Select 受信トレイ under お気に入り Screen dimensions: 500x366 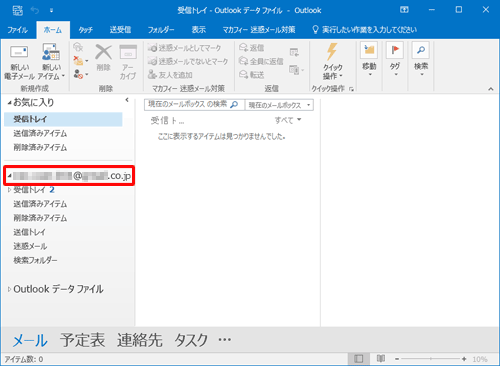63,119
